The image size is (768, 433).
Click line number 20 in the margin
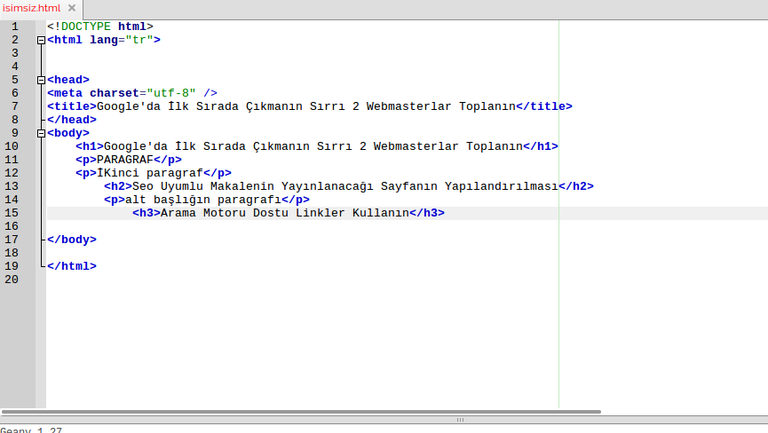[11, 280]
